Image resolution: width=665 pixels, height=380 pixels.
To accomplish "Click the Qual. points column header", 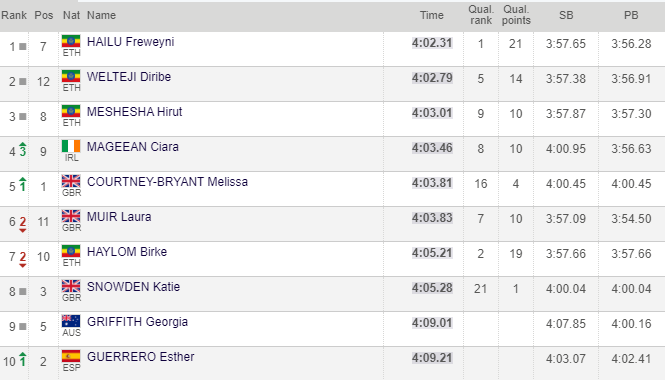I will [516, 15].
